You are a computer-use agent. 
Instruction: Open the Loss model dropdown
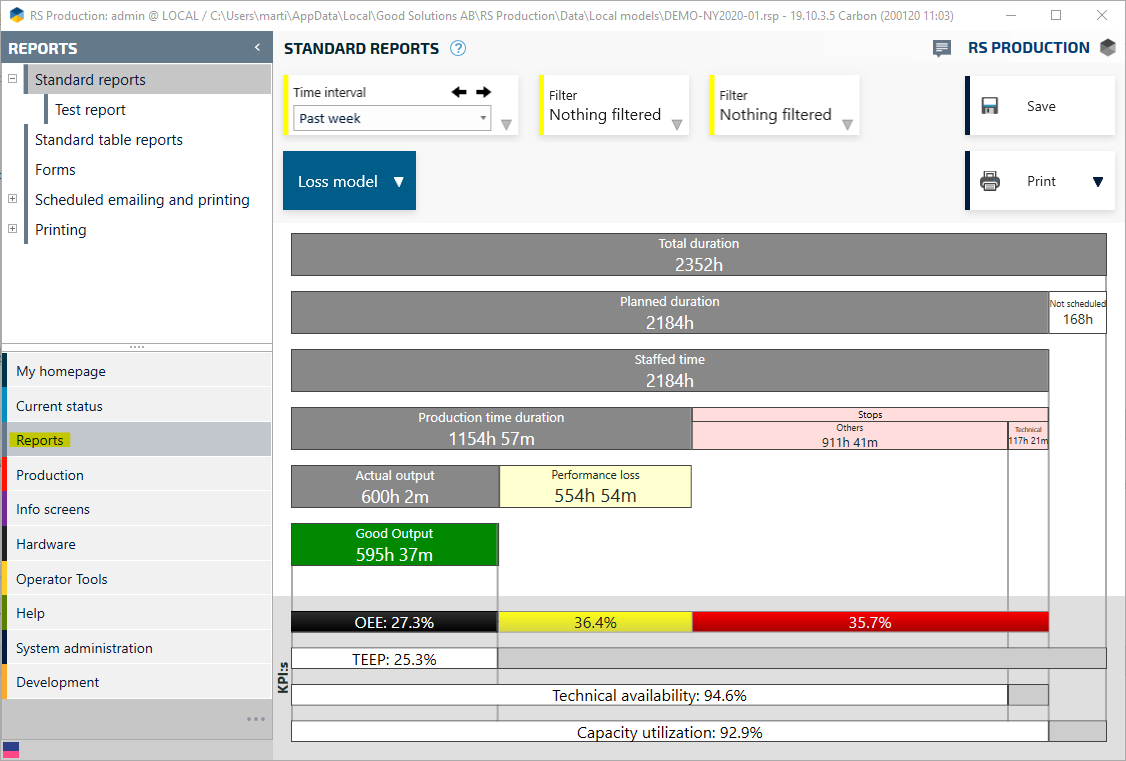349,181
